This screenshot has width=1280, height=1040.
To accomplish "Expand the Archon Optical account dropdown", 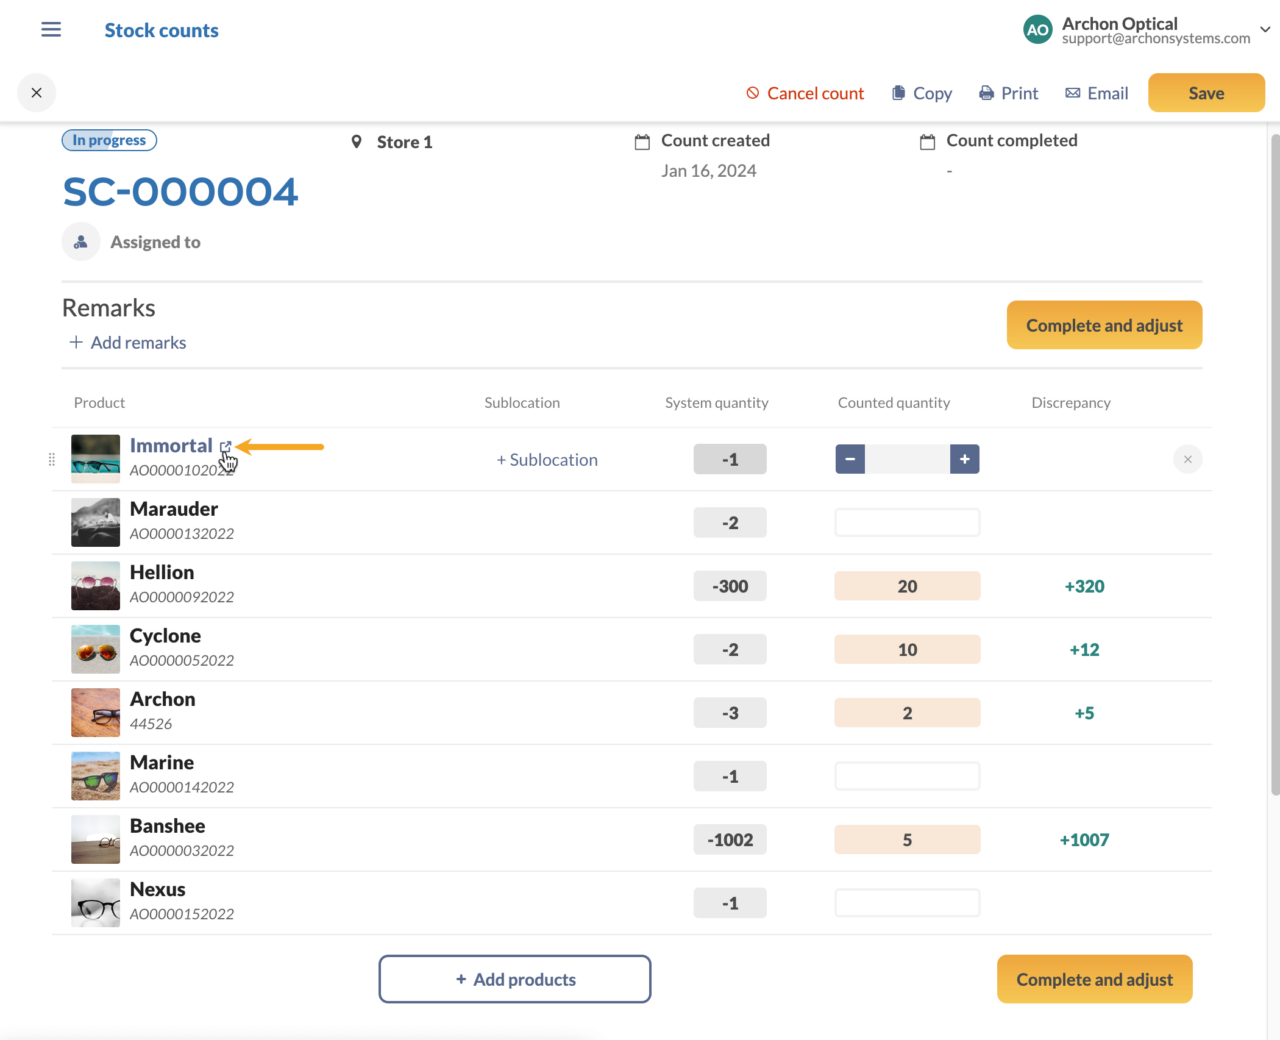I will (x=1264, y=29).
